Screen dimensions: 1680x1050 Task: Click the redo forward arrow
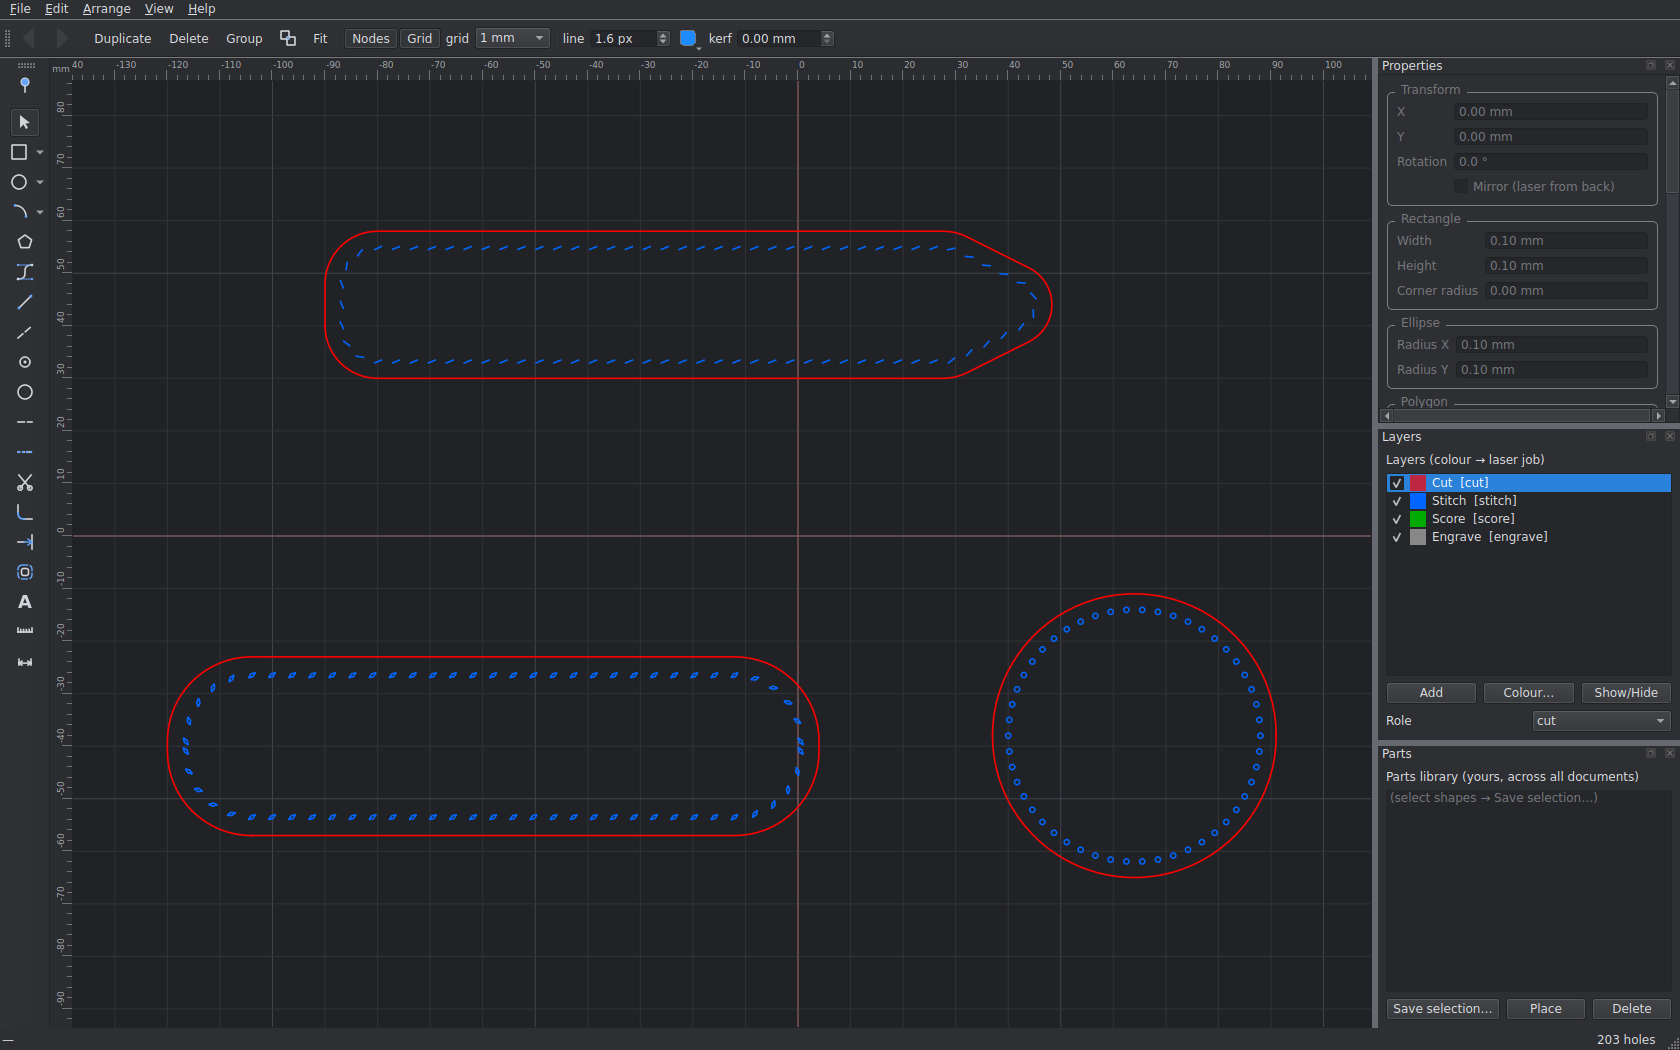tap(62, 38)
